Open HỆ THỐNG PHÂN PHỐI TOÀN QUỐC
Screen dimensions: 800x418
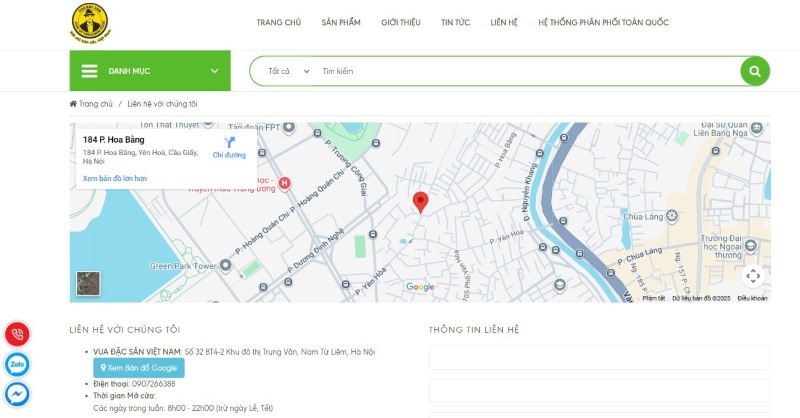tap(603, 22)
